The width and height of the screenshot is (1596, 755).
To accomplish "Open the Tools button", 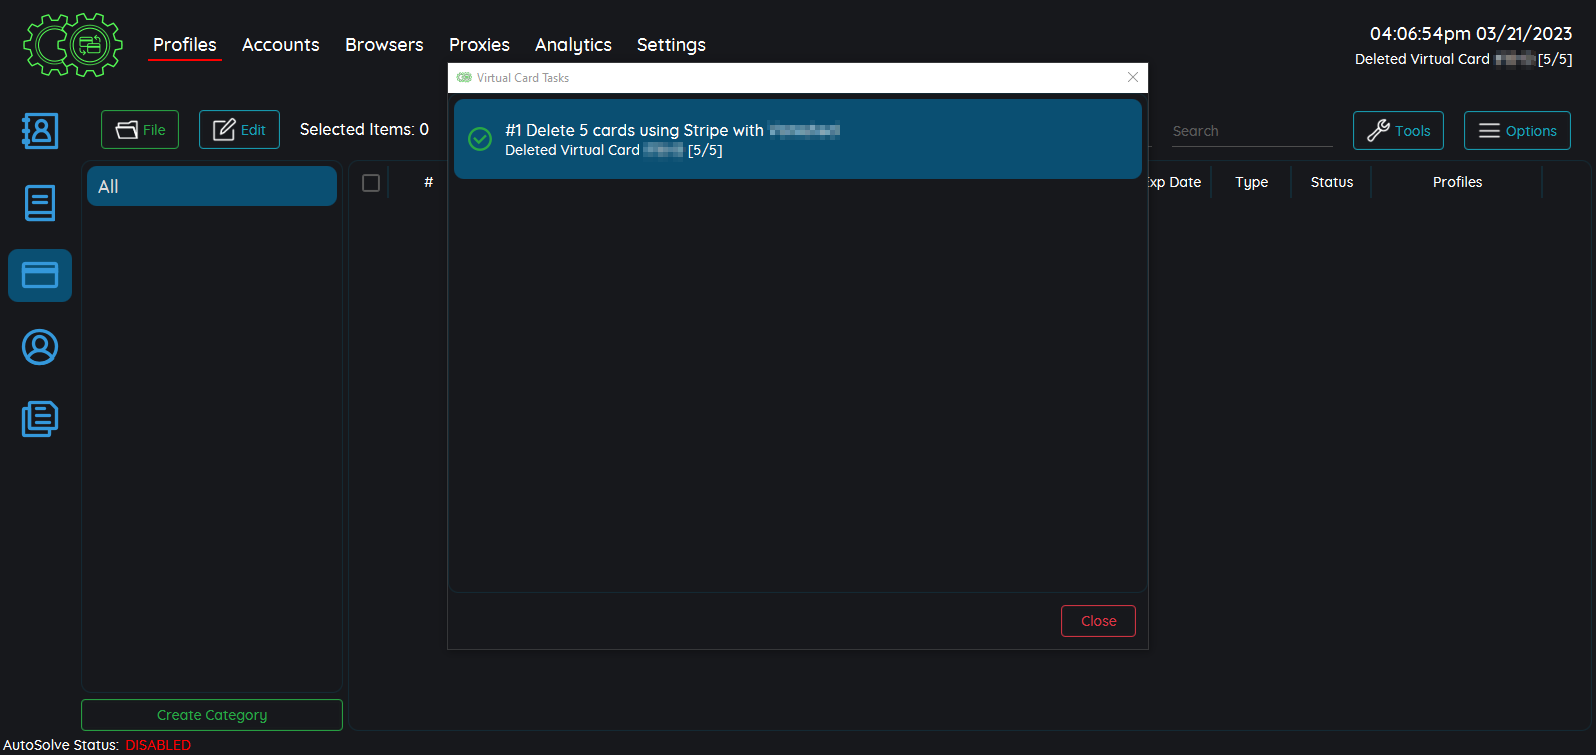I will [x=1398, y=131].
